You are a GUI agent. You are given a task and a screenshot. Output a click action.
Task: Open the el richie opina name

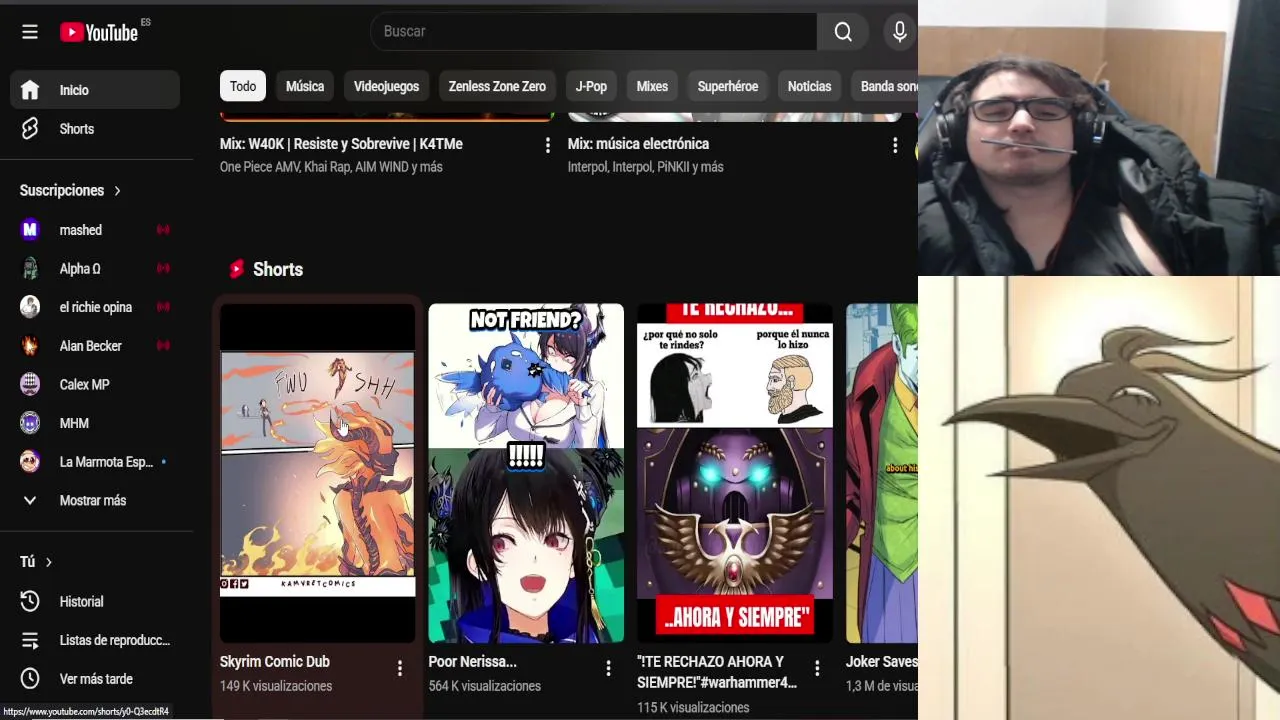coord(96,307)
